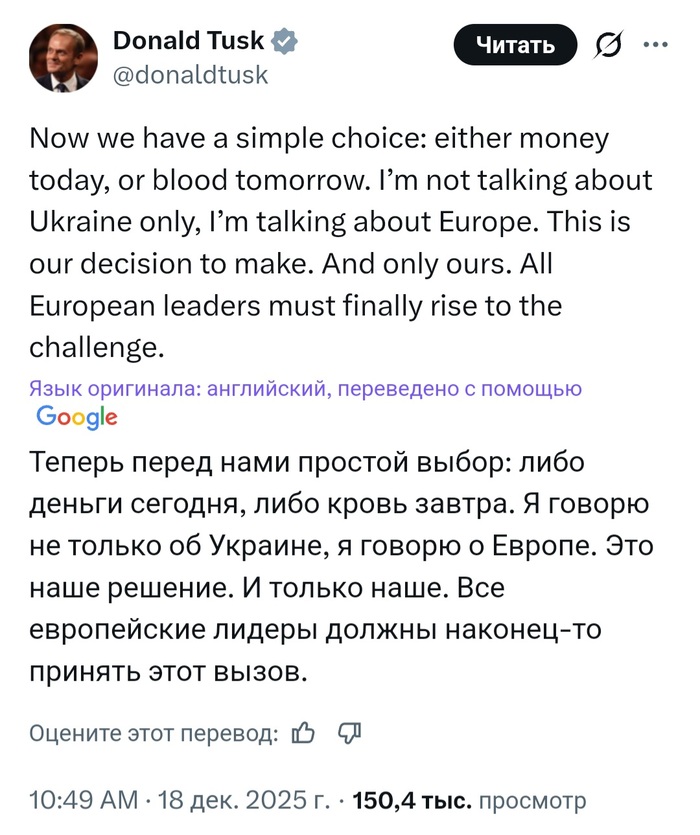Click the Donald Tusk display name
This screenshot has height=835, width=700.
tap(188, 41)
